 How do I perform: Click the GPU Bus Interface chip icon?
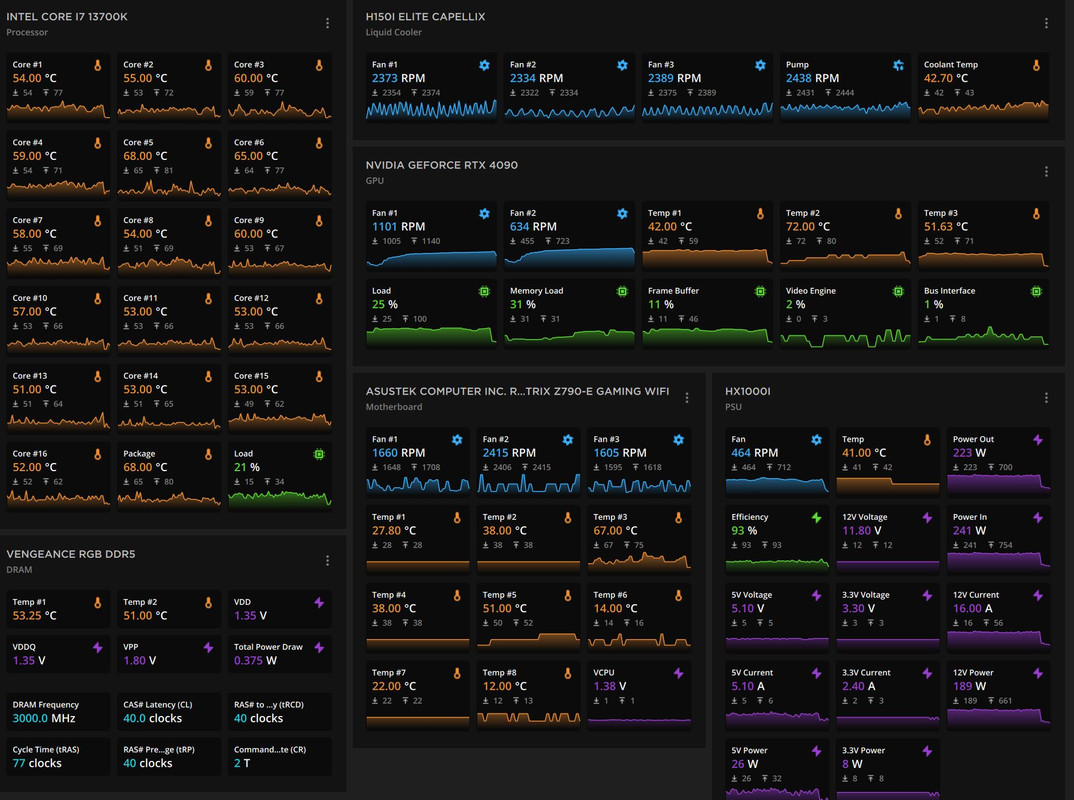(x=1036, y=292)
